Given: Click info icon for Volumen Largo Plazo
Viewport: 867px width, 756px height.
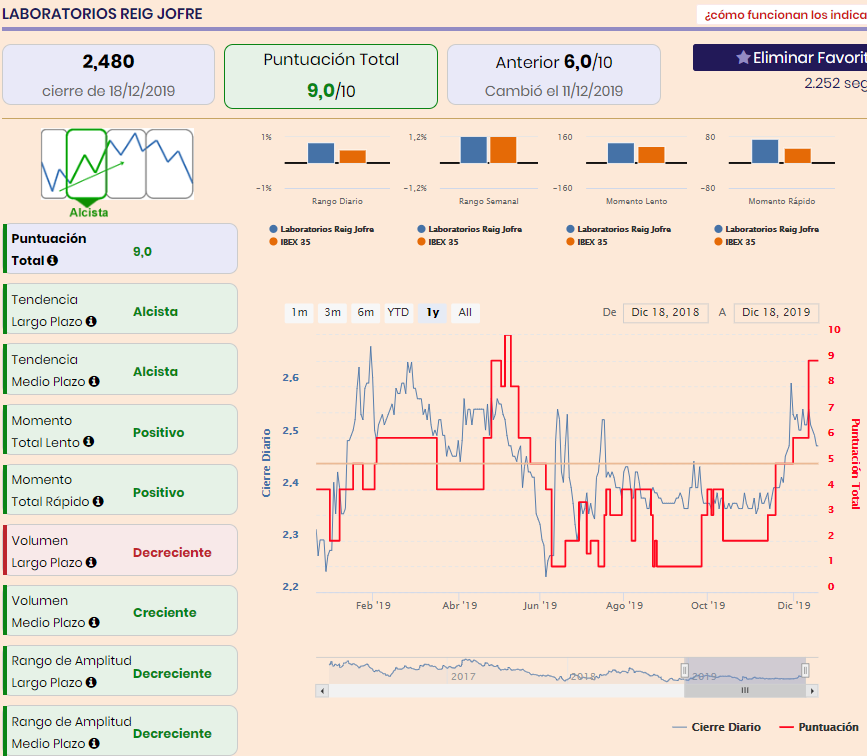Looking at the screenshot, I should 91,562.
